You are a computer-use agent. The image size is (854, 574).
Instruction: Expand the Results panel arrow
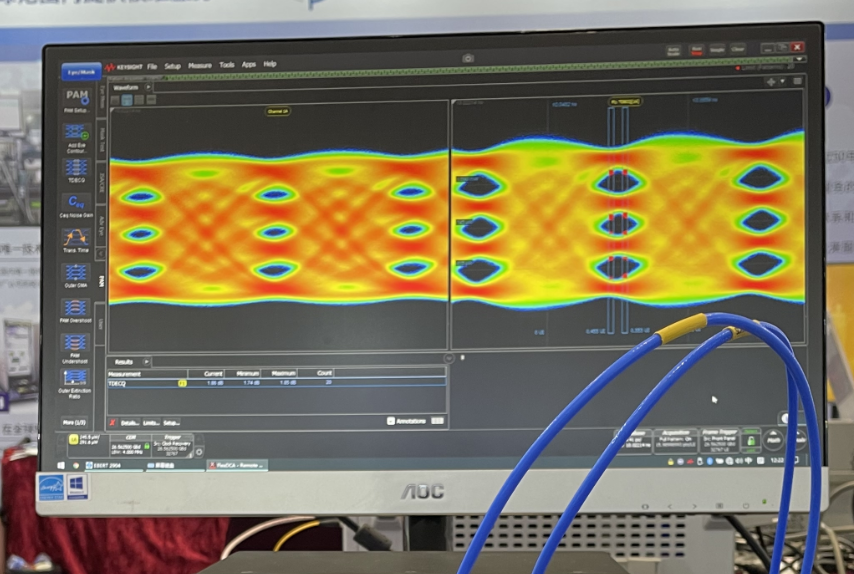tap(147, 361)
